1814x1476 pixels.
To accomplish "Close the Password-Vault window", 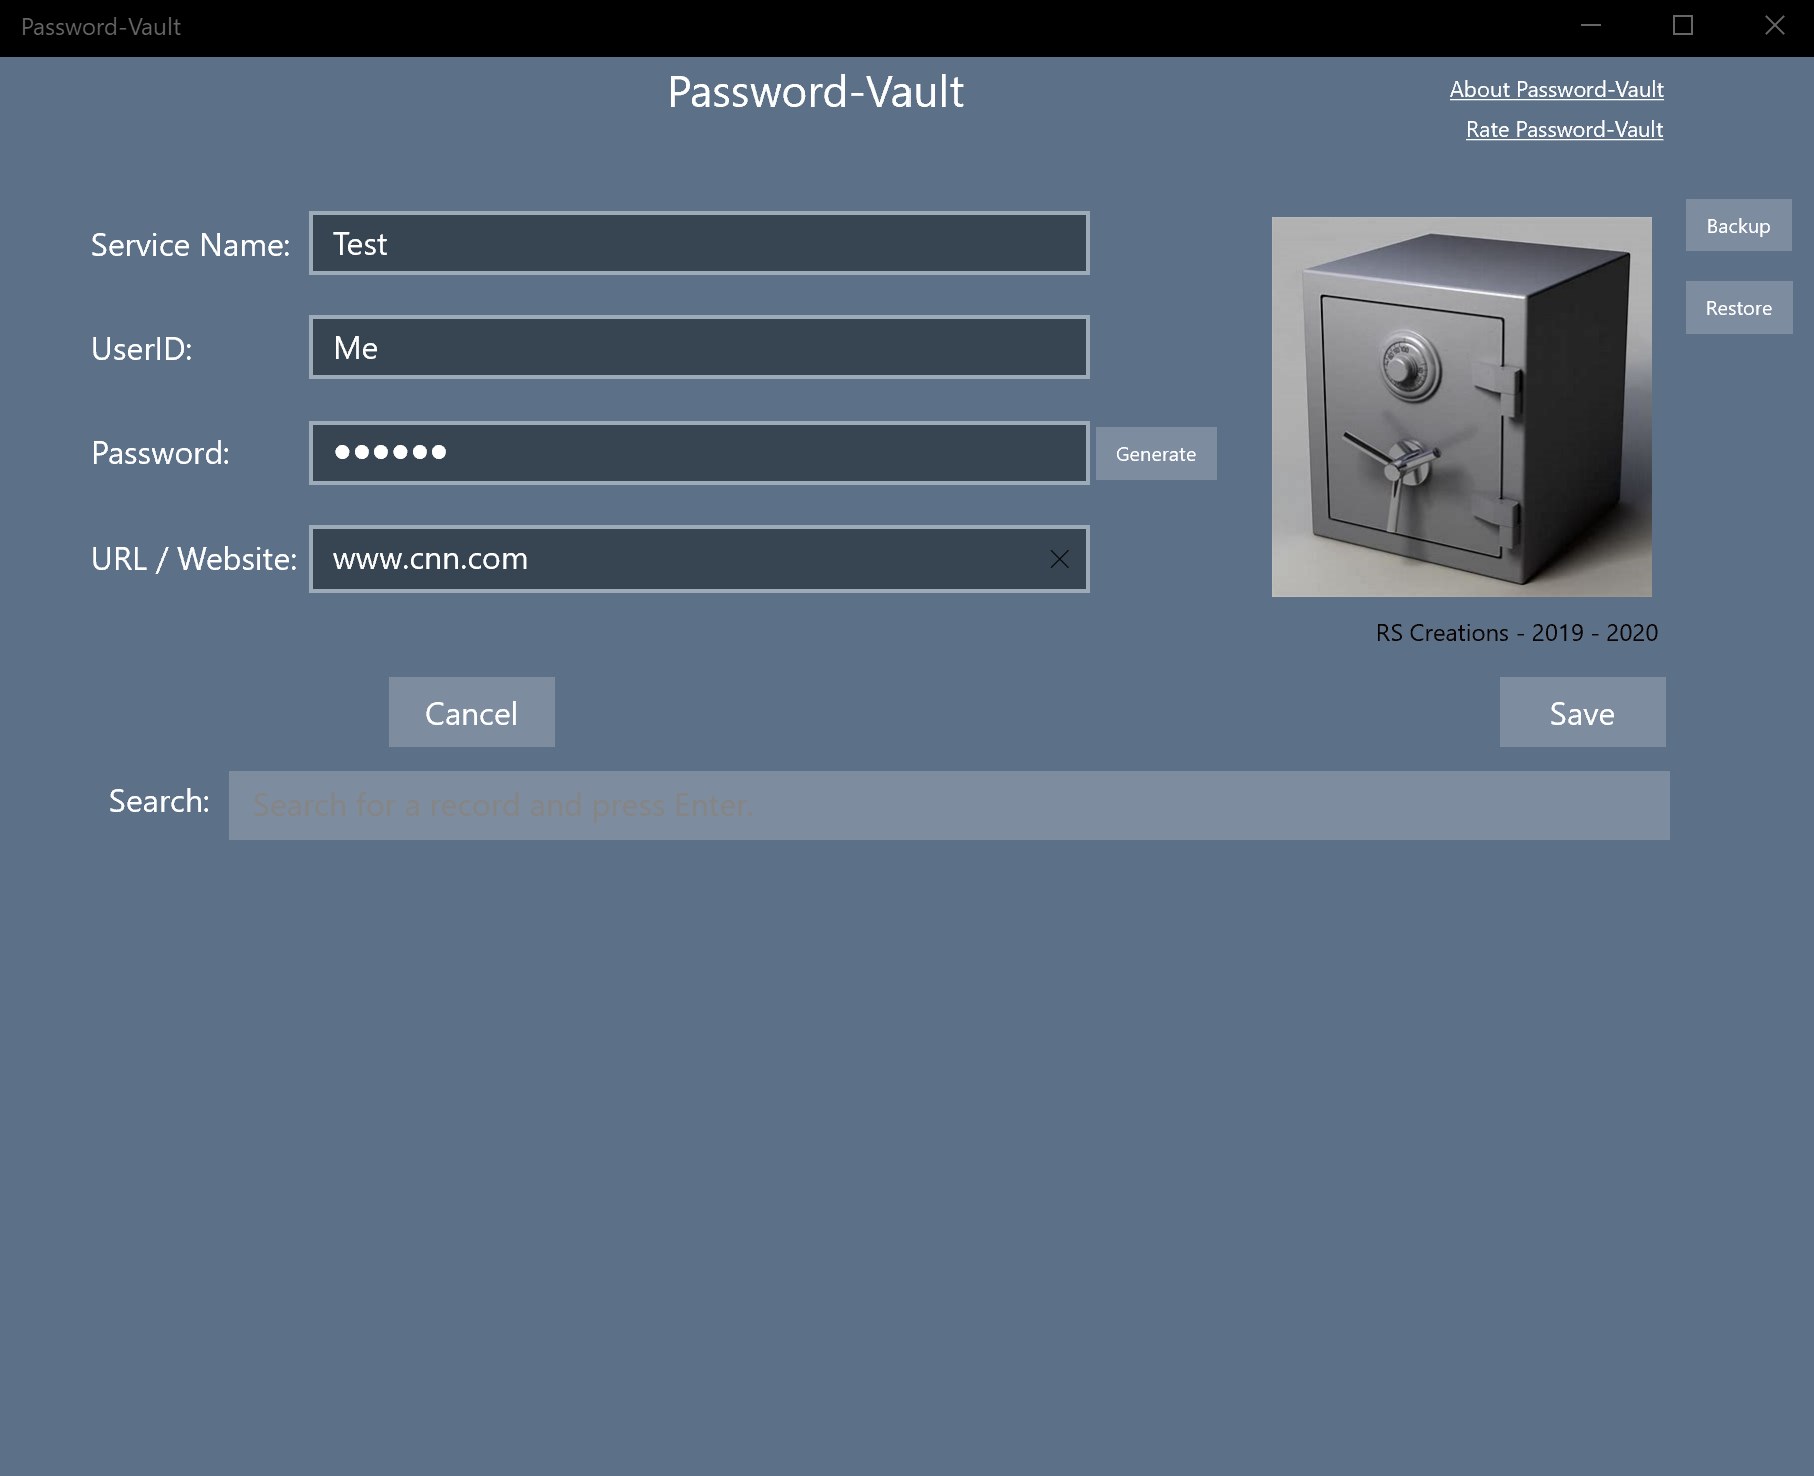I will [x=1775, y=26].
